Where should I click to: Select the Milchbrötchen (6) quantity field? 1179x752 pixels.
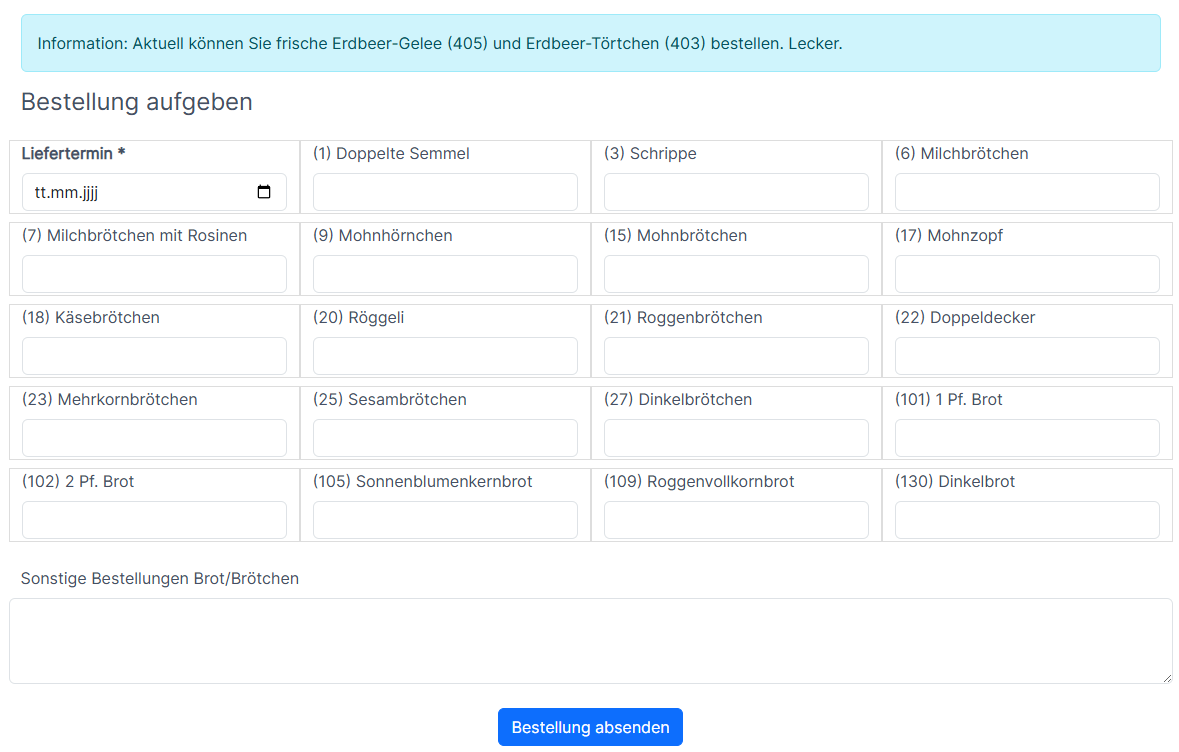tap(1027, 192)
